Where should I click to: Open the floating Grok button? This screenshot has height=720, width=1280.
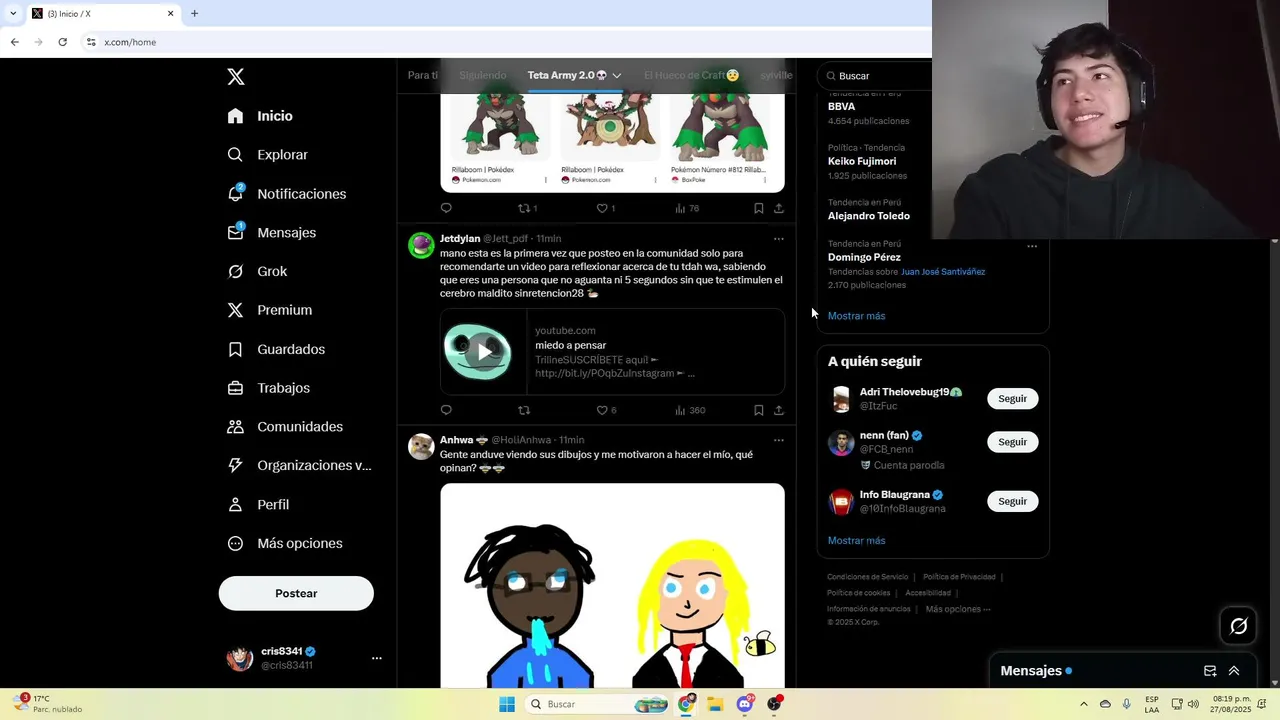coord(1239,626)
